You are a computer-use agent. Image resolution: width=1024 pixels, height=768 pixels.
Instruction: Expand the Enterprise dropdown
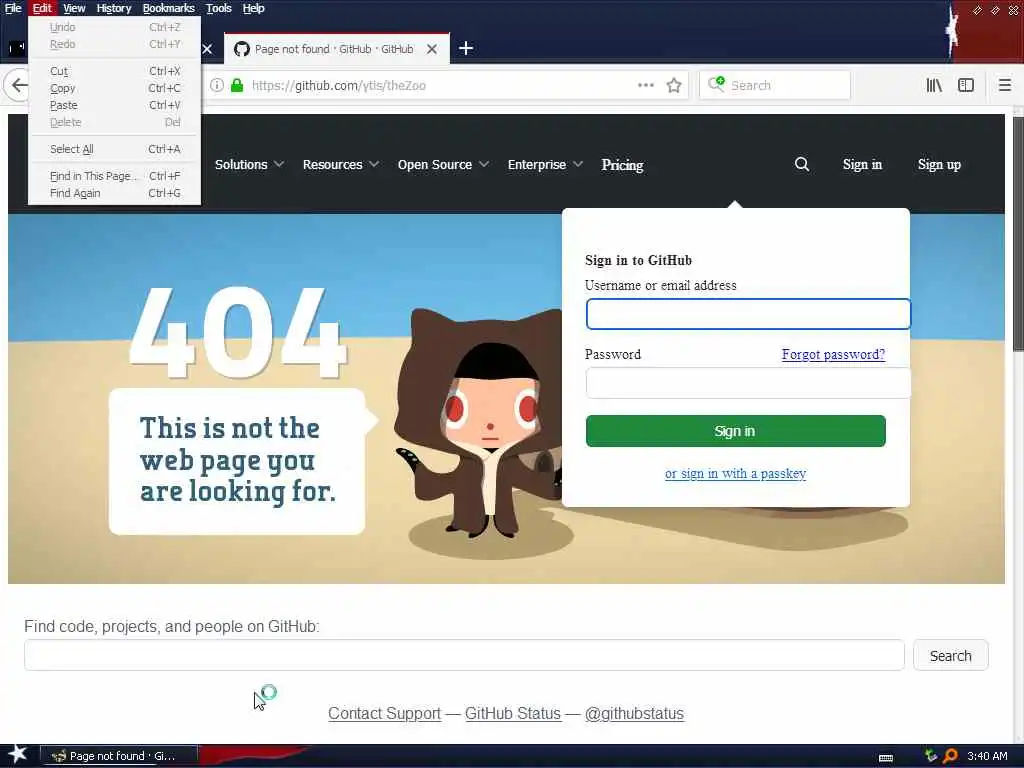point(545,165)
